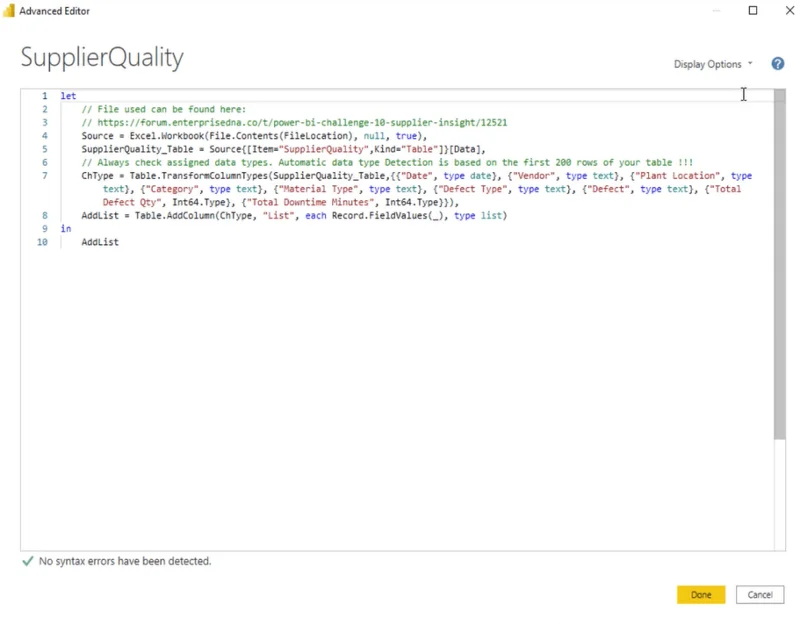Image resolution: width=800 pixels, height=625 pixels.
Task: Click 'No syntax errors have been detected.' message
Action: tap(125, 561)
